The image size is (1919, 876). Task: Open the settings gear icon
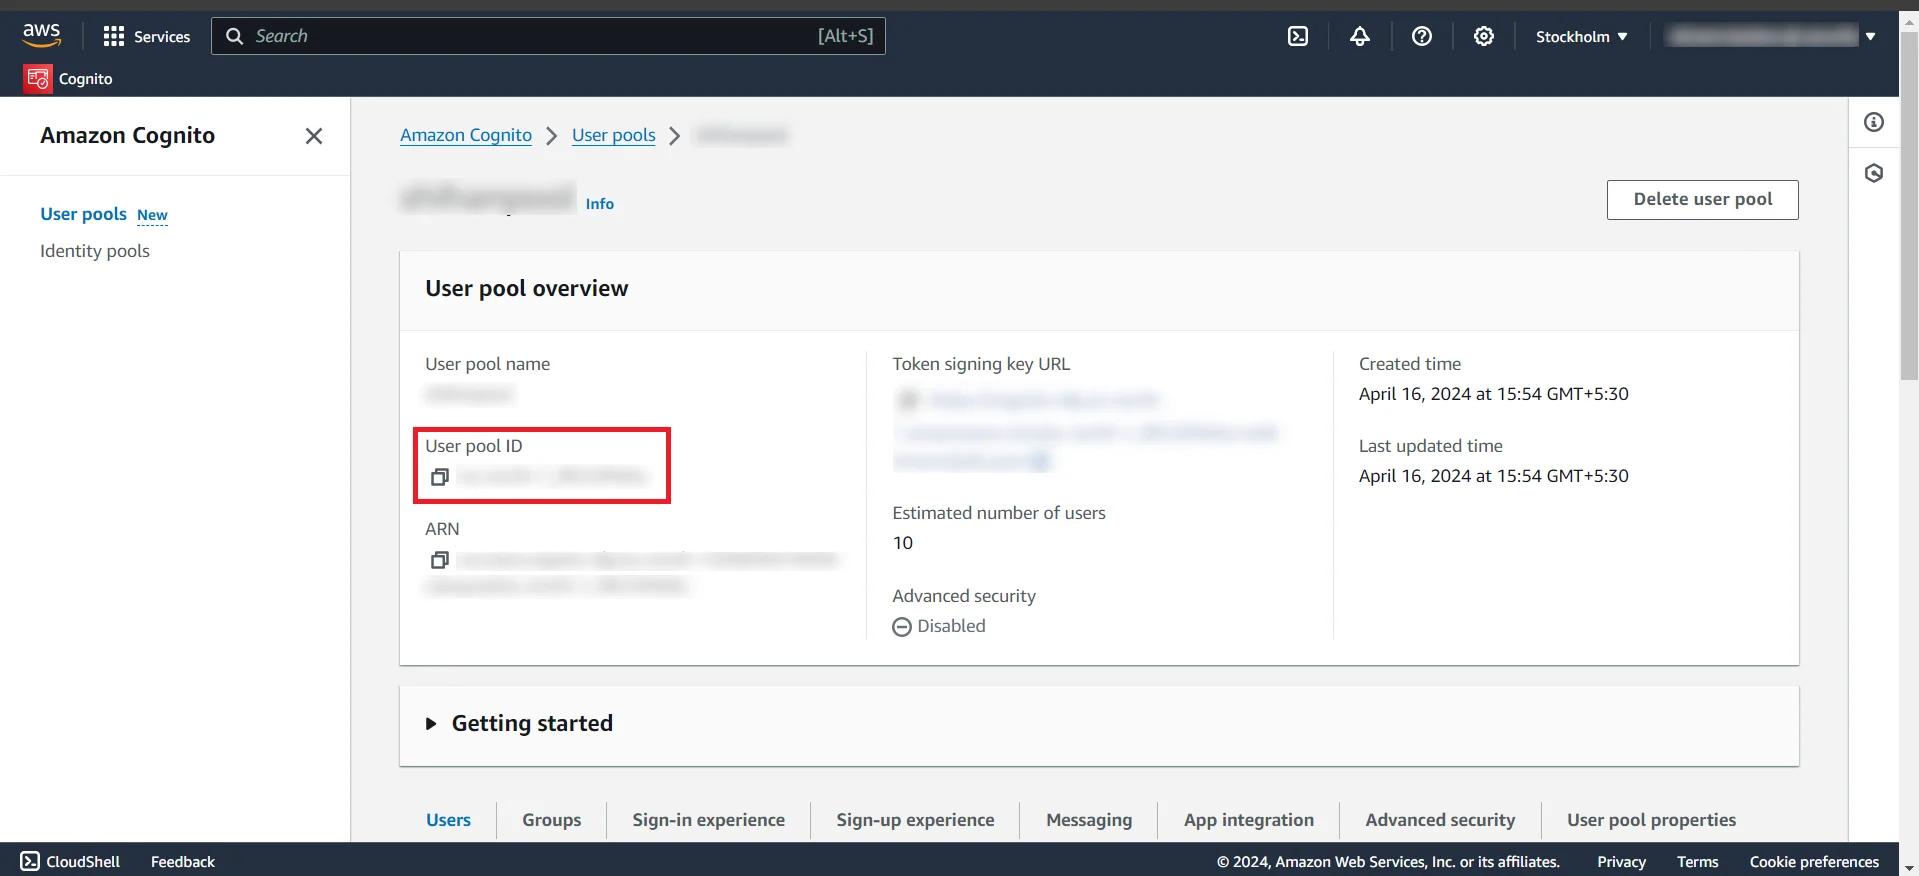coord(1484,36)
